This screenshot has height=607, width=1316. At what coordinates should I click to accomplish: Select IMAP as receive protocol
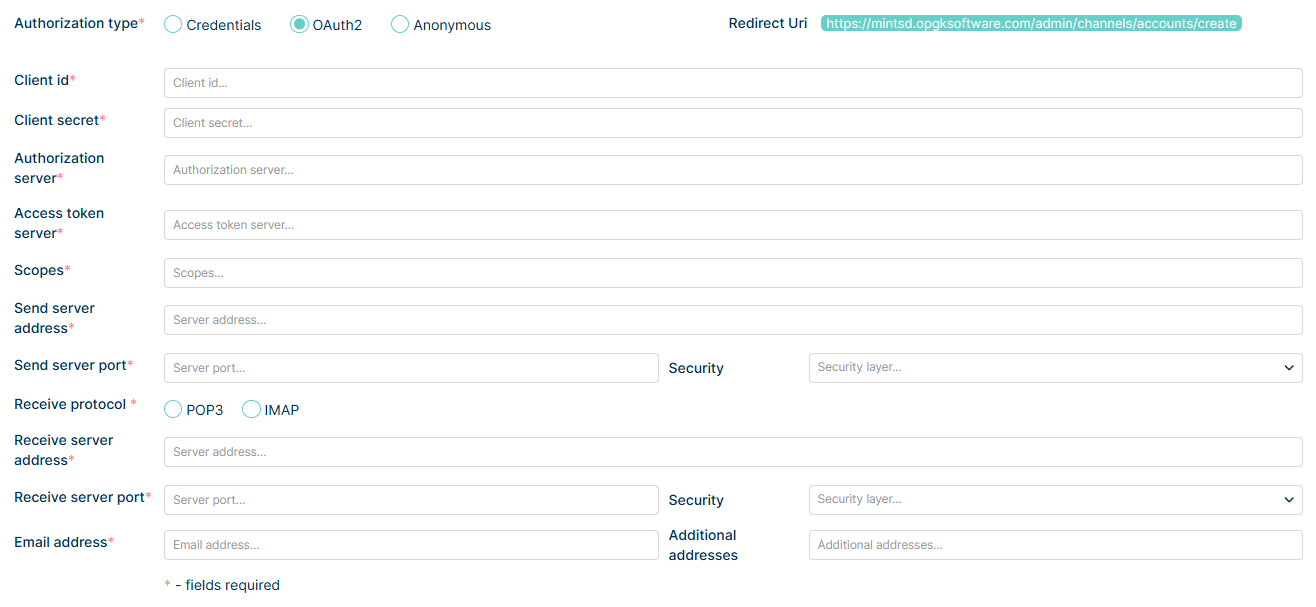(x=251, y=409)
